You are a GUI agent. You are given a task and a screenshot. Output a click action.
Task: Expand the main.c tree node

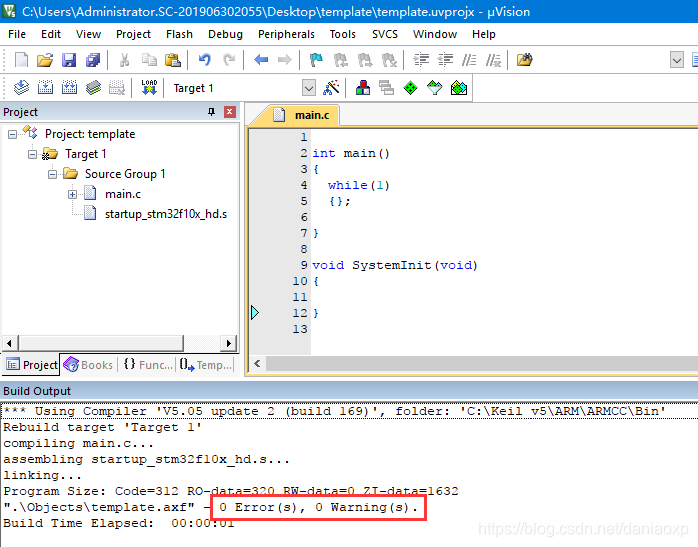pos(73,194)
